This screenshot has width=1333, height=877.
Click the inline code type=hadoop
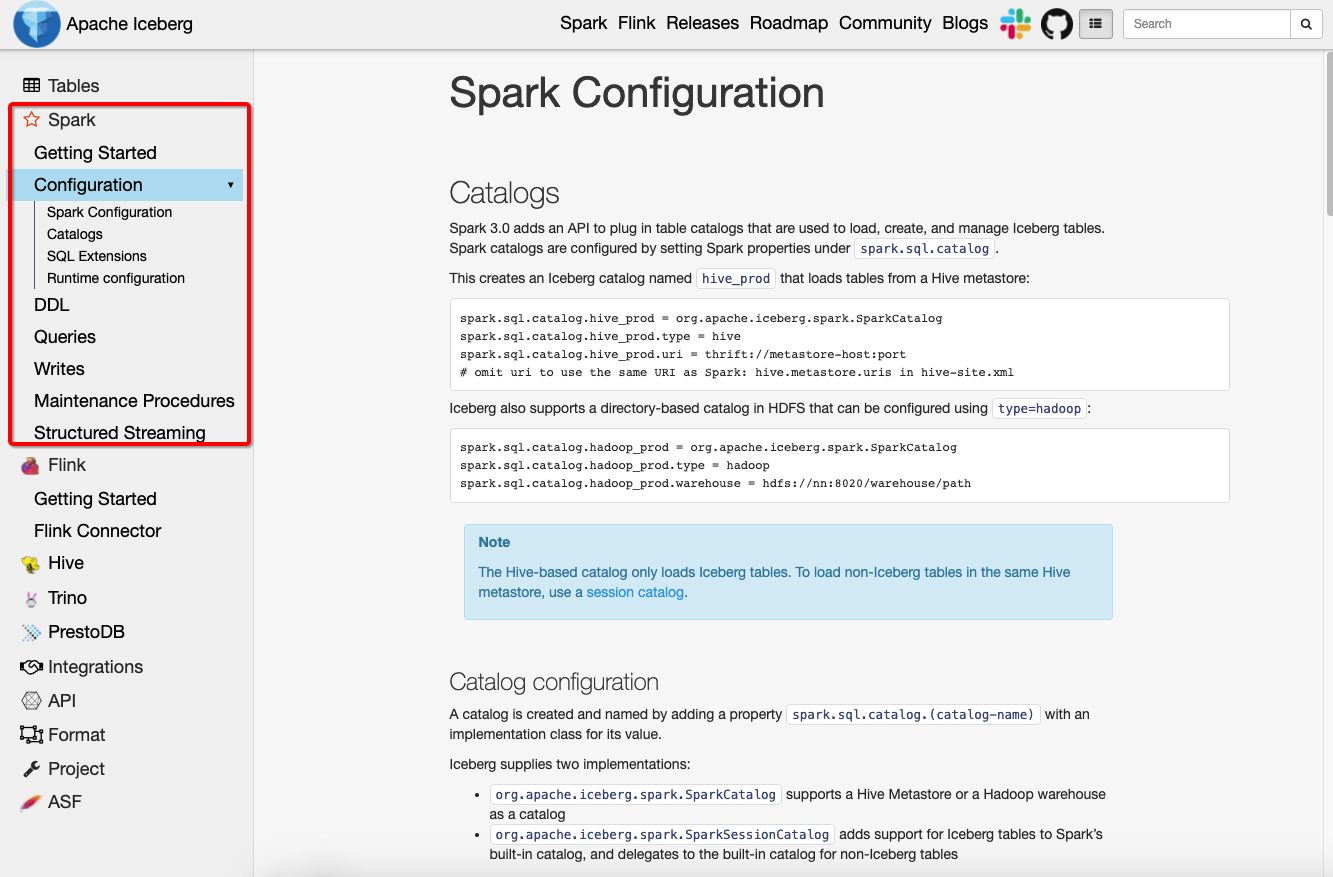(1039, 409)
